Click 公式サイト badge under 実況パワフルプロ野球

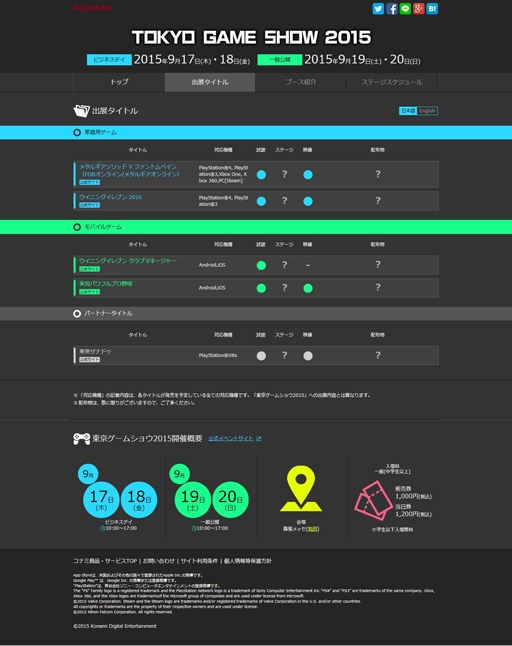89,292
